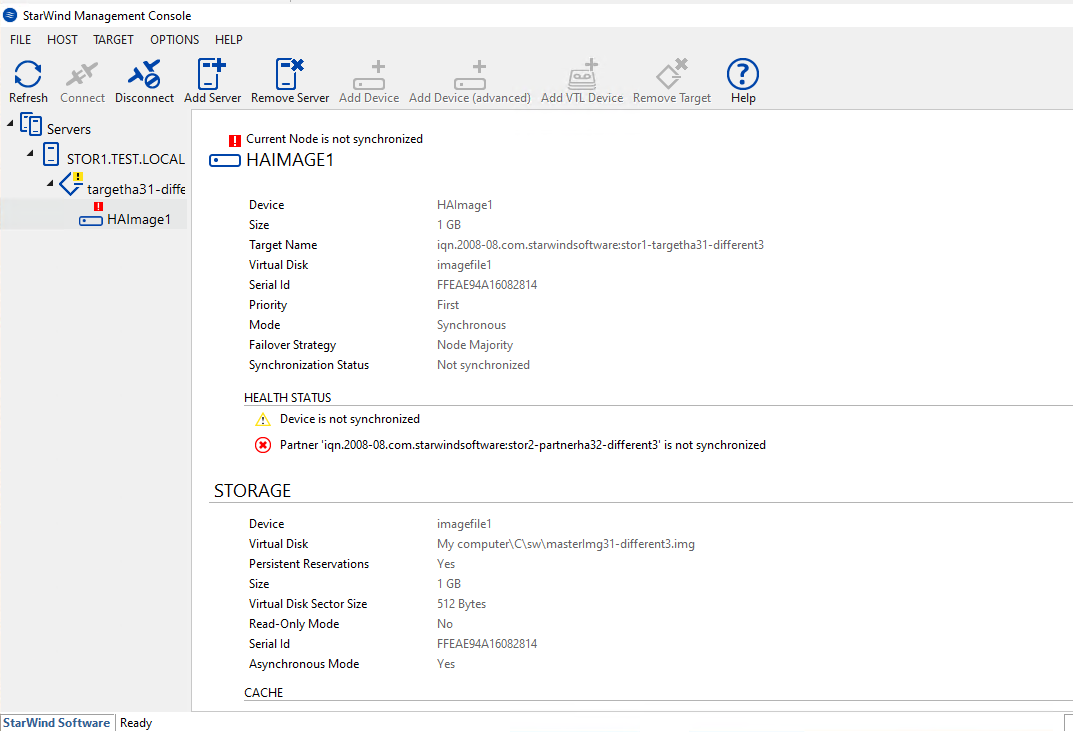Click the Add Device toolbar icon
1073x732 pixels.
[x=369, y=75]
